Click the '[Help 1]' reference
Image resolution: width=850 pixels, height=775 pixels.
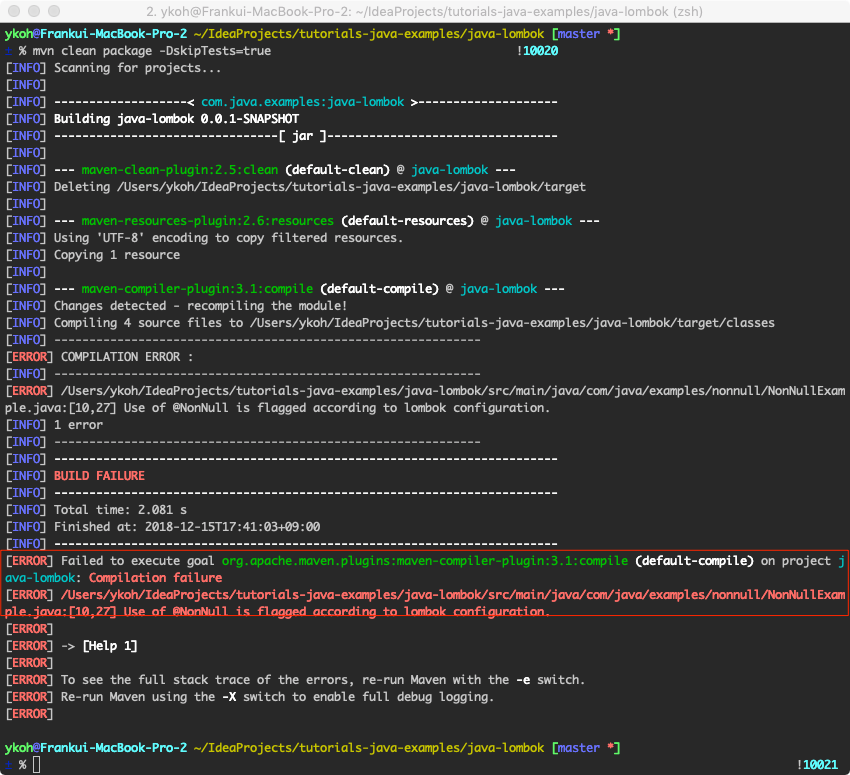point(110,646)
